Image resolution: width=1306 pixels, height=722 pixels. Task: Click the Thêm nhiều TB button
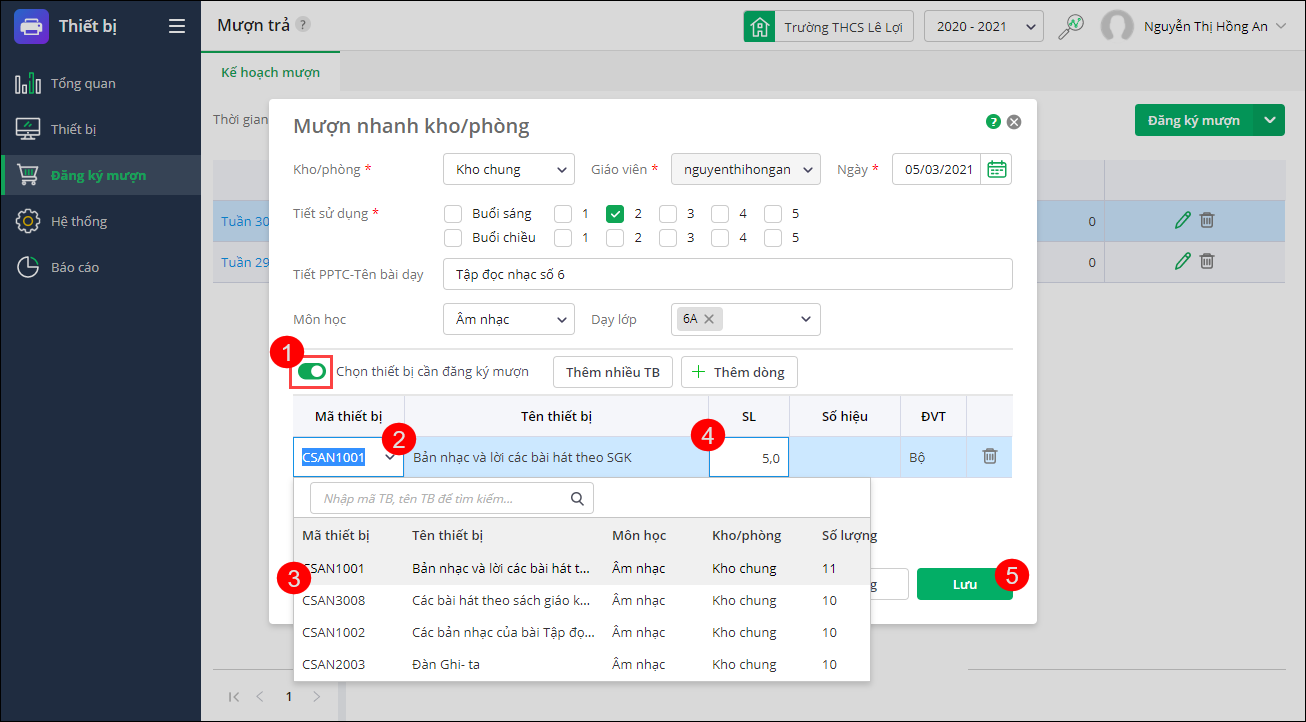point(612,372)
